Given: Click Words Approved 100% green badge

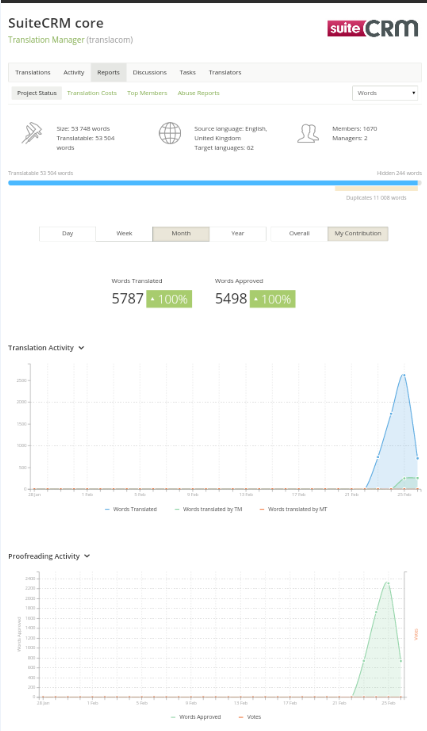Looking at the screenshot, I should [273, 299].
